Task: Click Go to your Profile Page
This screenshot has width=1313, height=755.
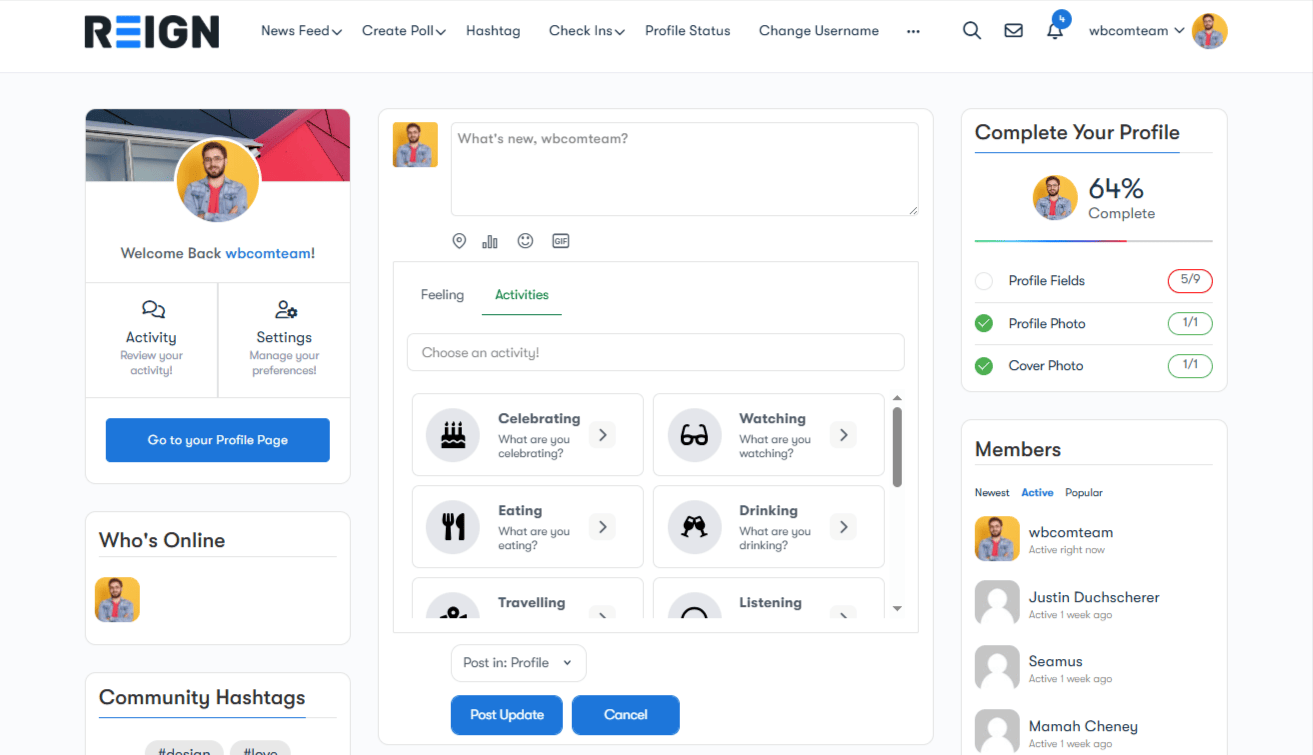Action: click(218, 440)
